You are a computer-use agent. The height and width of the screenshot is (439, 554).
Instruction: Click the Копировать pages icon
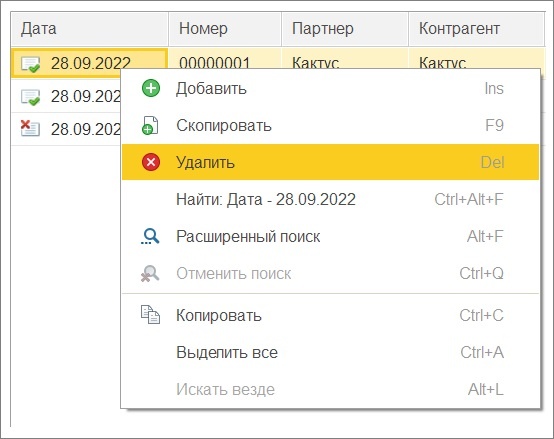[150, 315]
